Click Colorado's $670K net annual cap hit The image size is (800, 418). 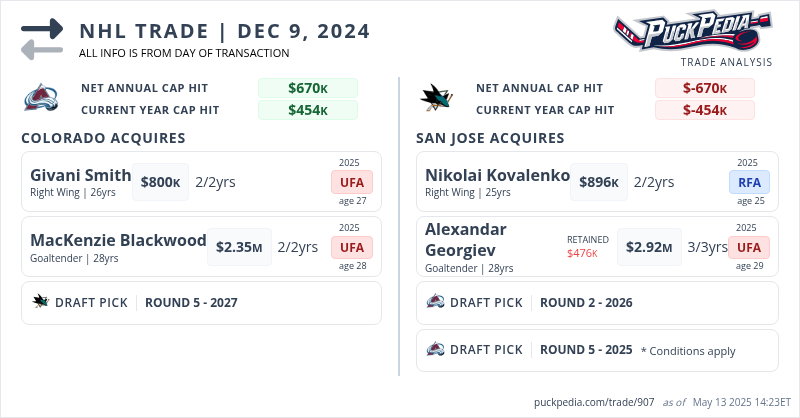point(308,88)
